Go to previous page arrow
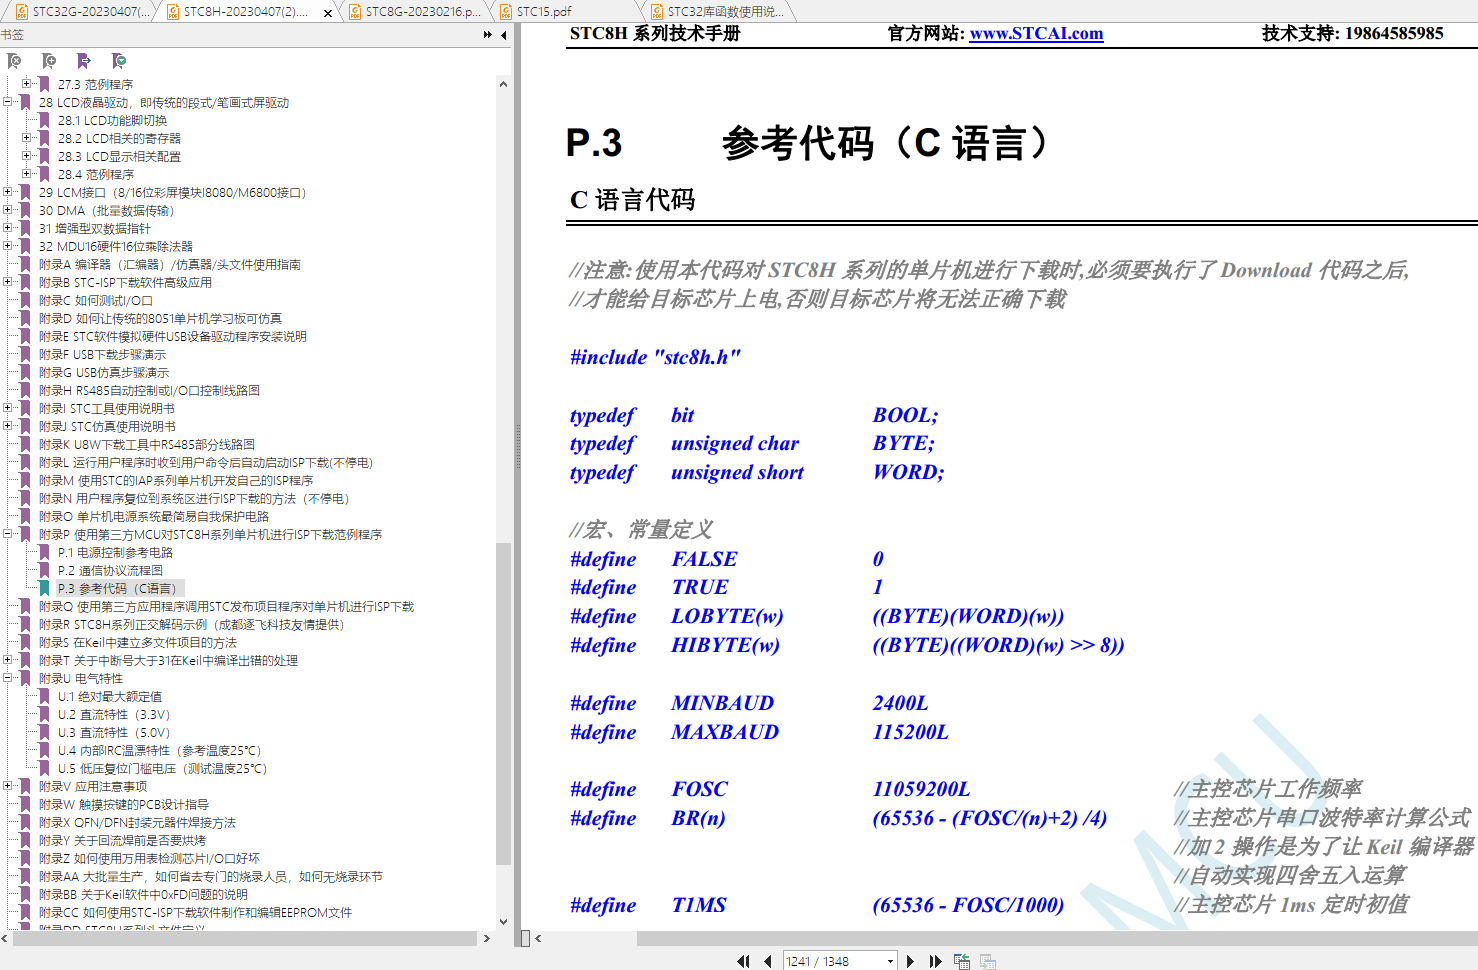Viewport: 1478px width, 970px height. (x=768, y=961)
